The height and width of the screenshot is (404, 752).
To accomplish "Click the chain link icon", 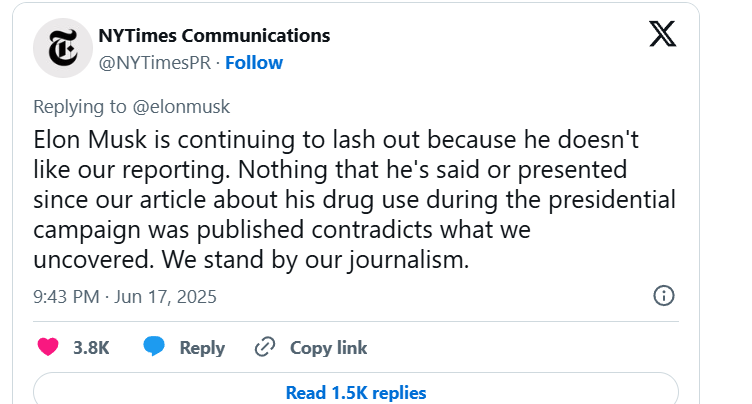I will (x=265, y=348).
